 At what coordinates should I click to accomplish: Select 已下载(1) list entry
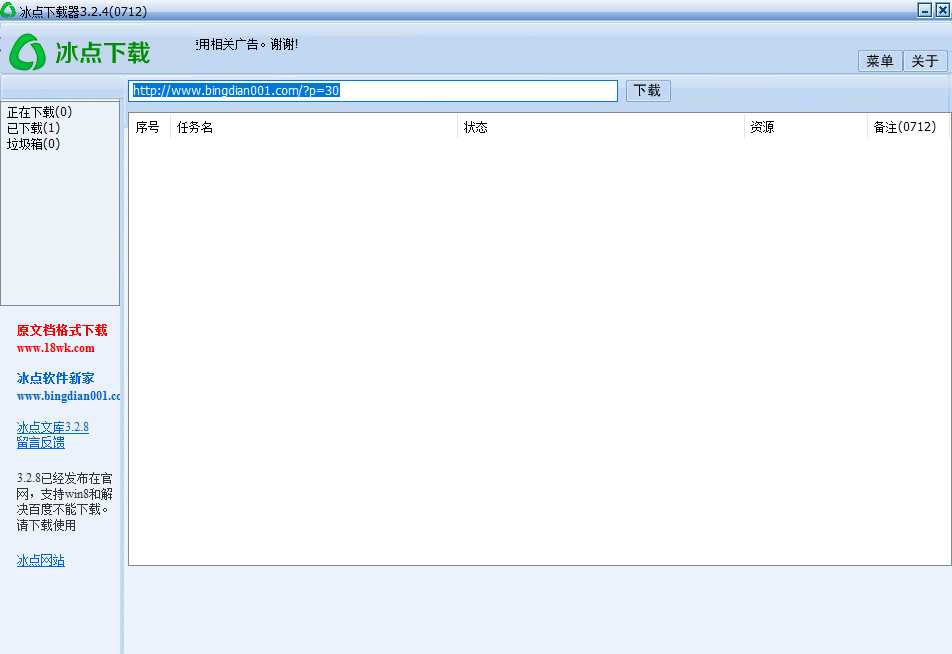tap(33, 128)
